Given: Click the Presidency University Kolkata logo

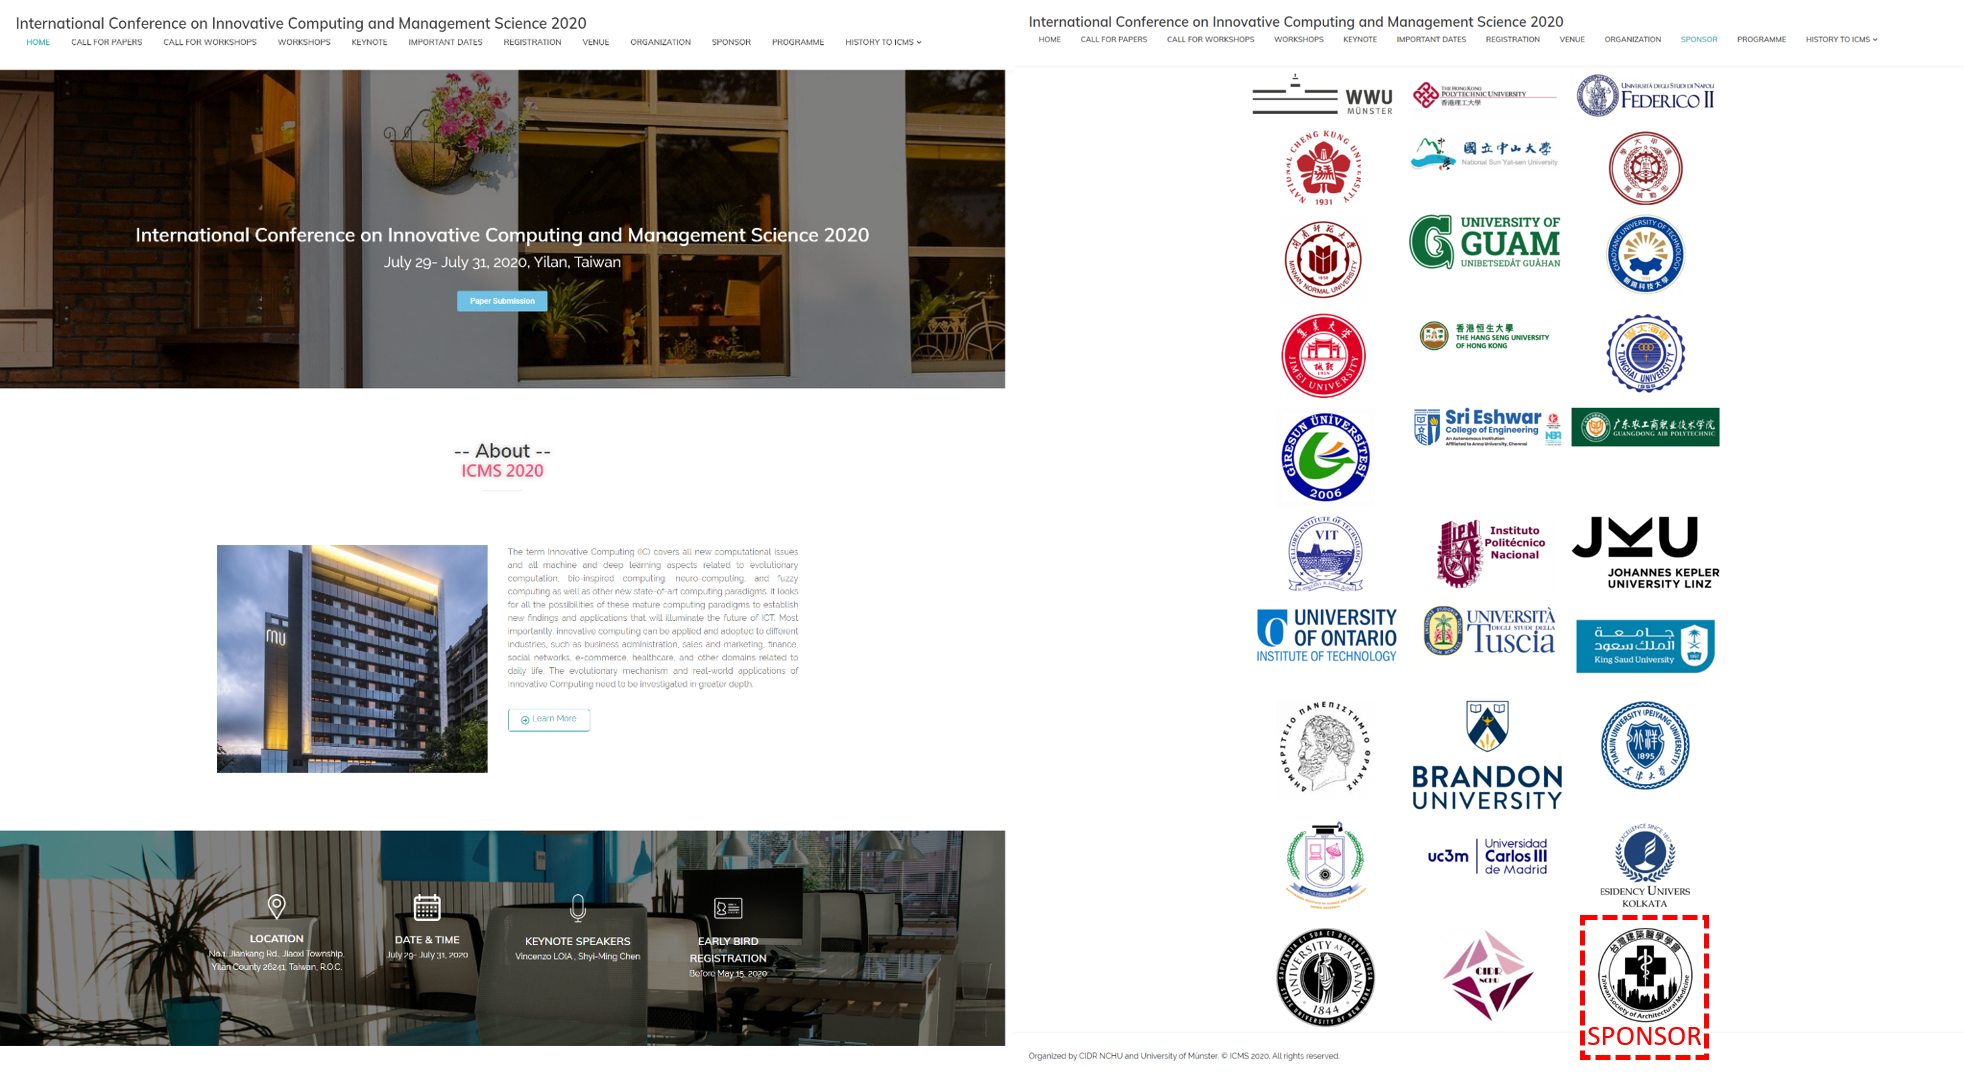Looking at the screenshot, I should point(1645,866).
